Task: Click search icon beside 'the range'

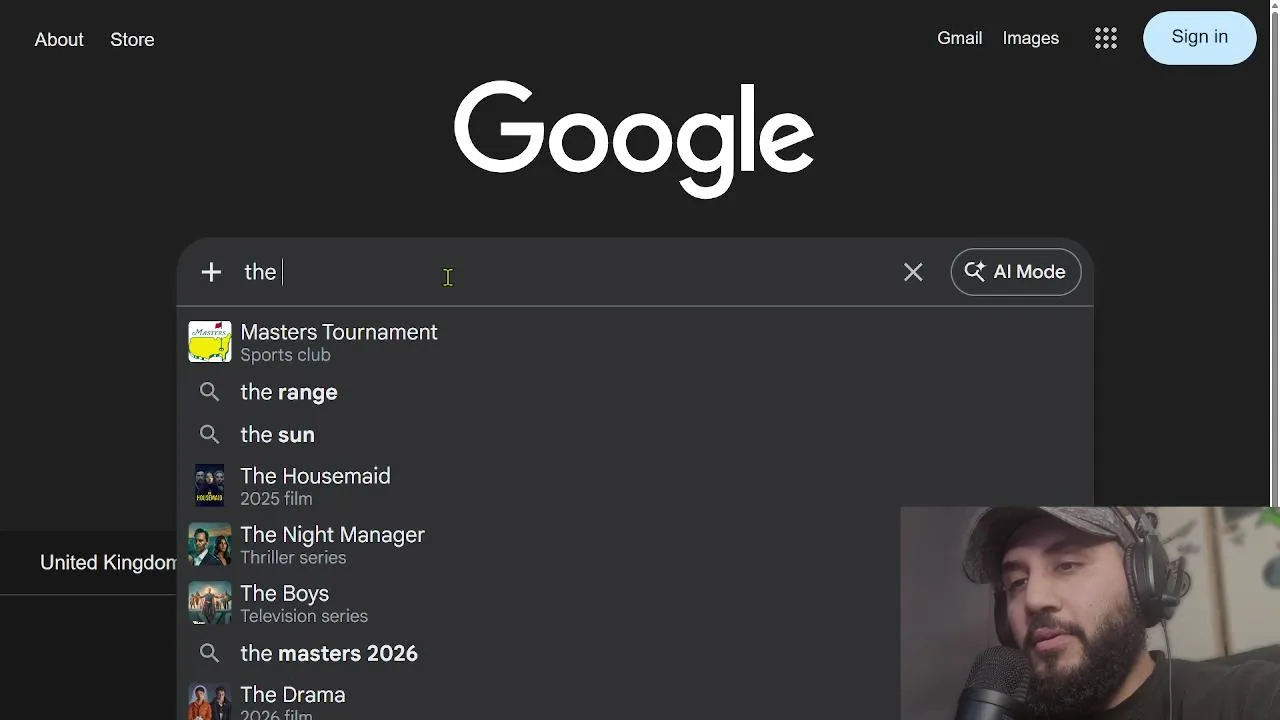Action: [x=209, y=392]
